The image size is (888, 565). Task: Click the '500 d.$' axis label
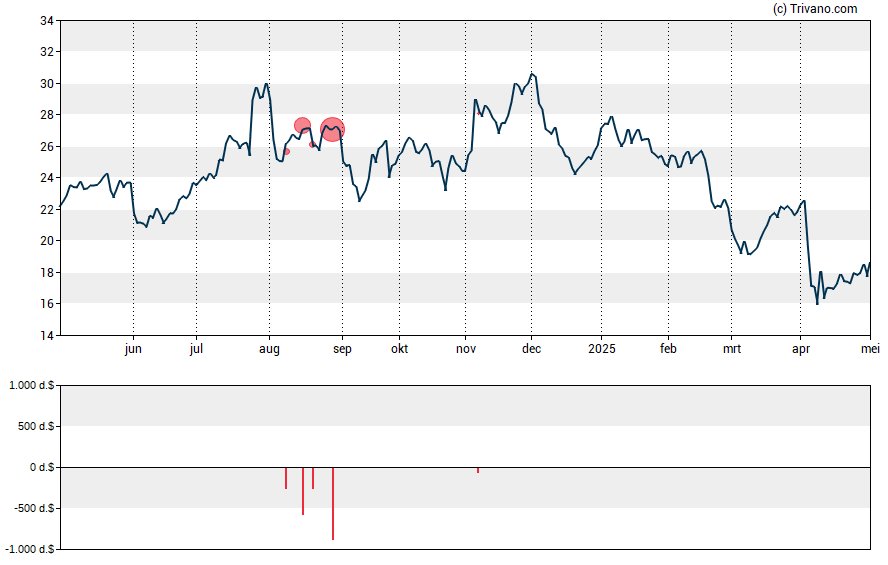click(x=36, y=426)
